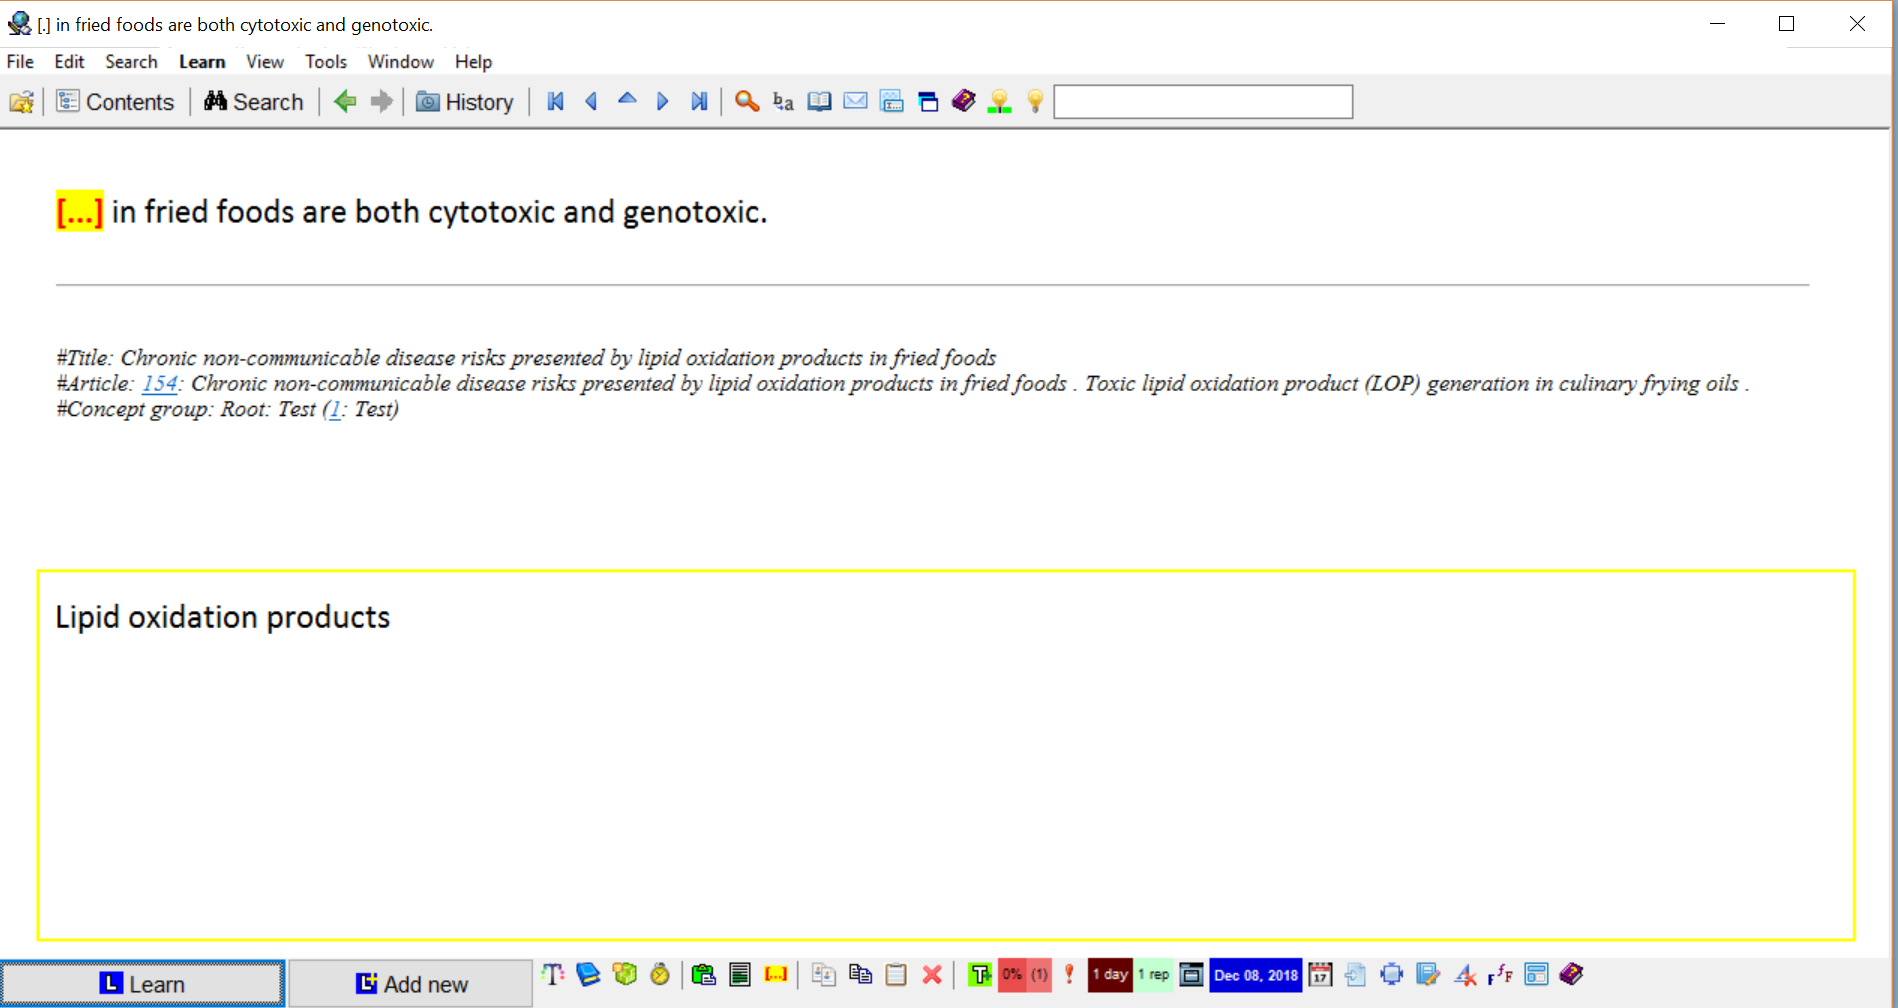Click the magnifying glass find icon
The width and height of the screenshot is (1898, 1008).
[747, 101]
